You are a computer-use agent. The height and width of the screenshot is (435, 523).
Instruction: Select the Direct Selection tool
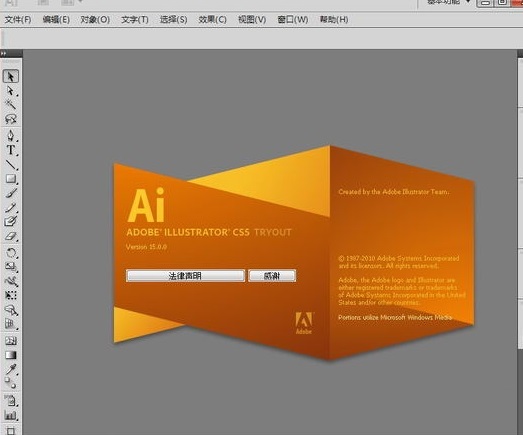11,91
